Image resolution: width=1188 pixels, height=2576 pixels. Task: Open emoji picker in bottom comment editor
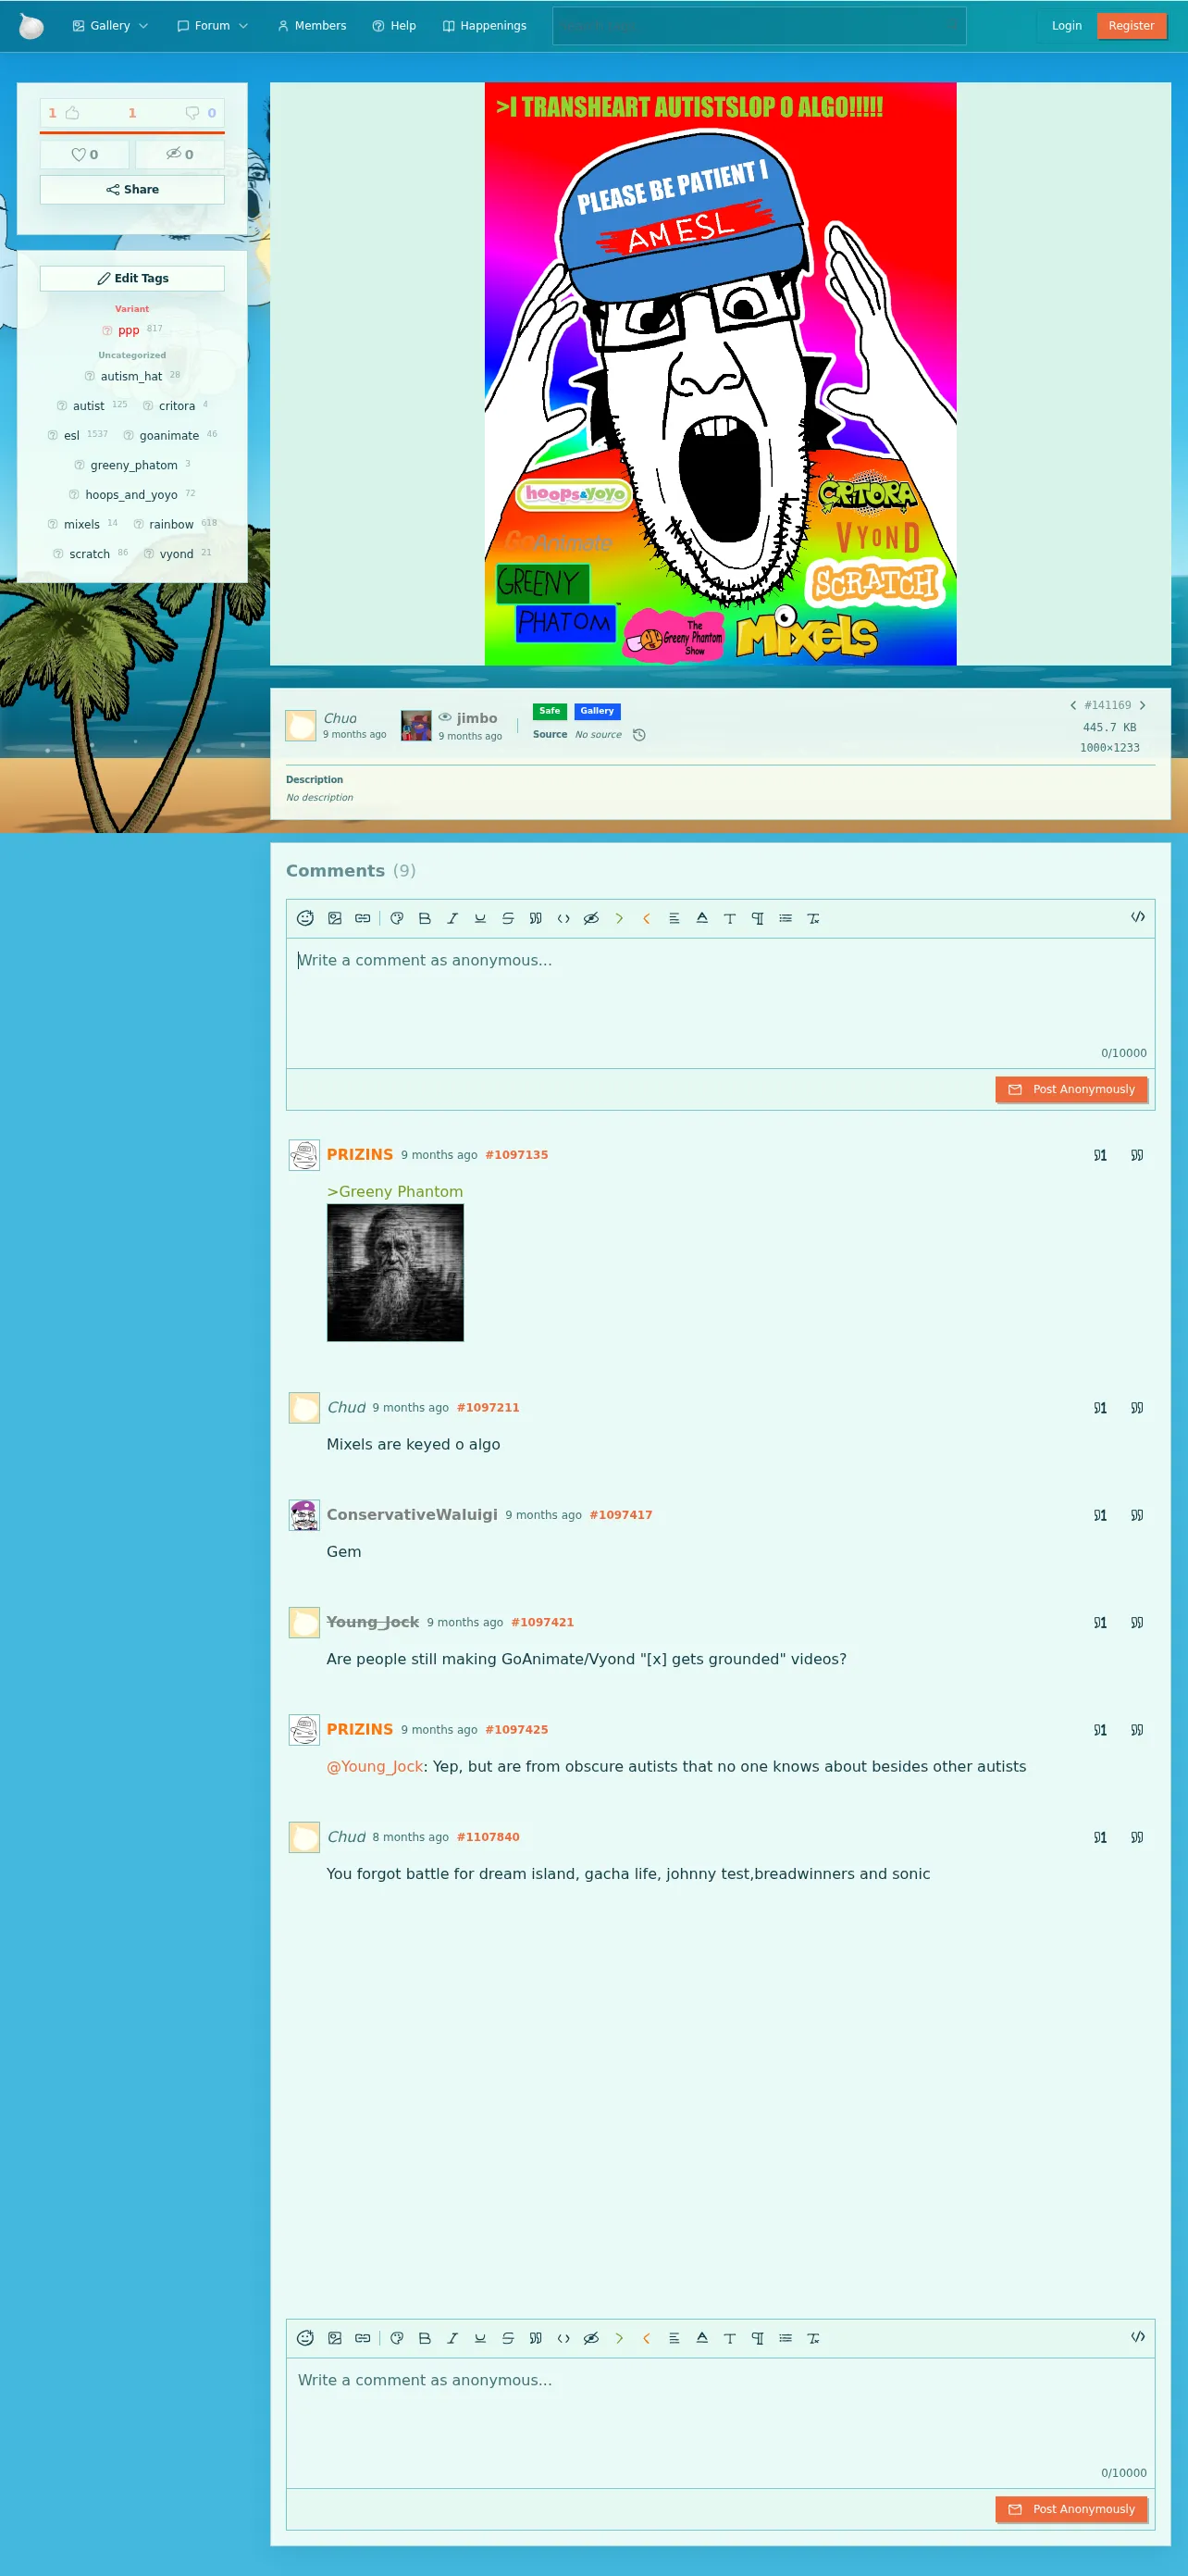pos(306,2338)
